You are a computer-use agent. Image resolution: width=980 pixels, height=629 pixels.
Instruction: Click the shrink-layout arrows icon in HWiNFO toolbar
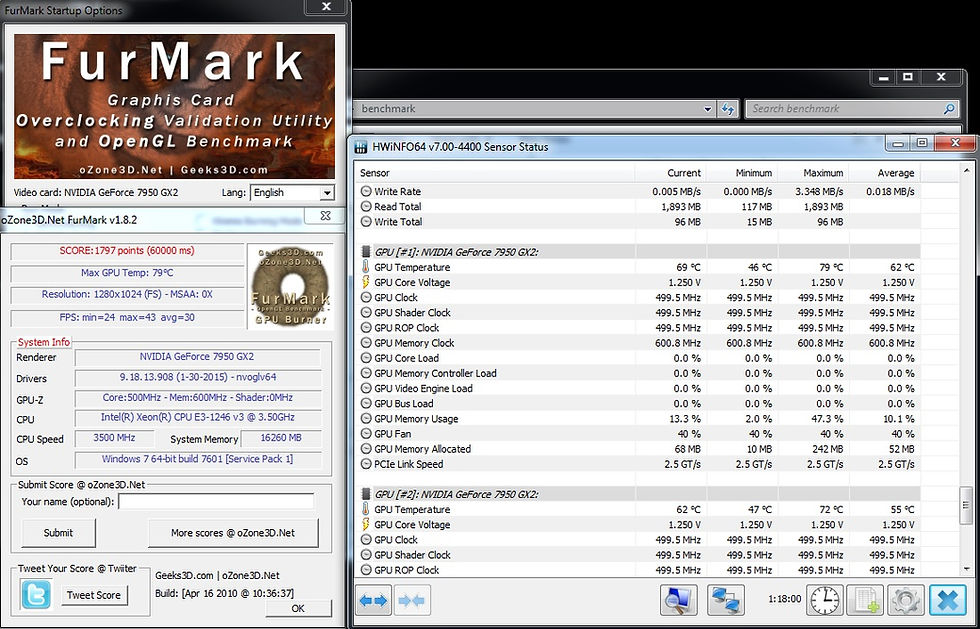(x=411, y=600)
